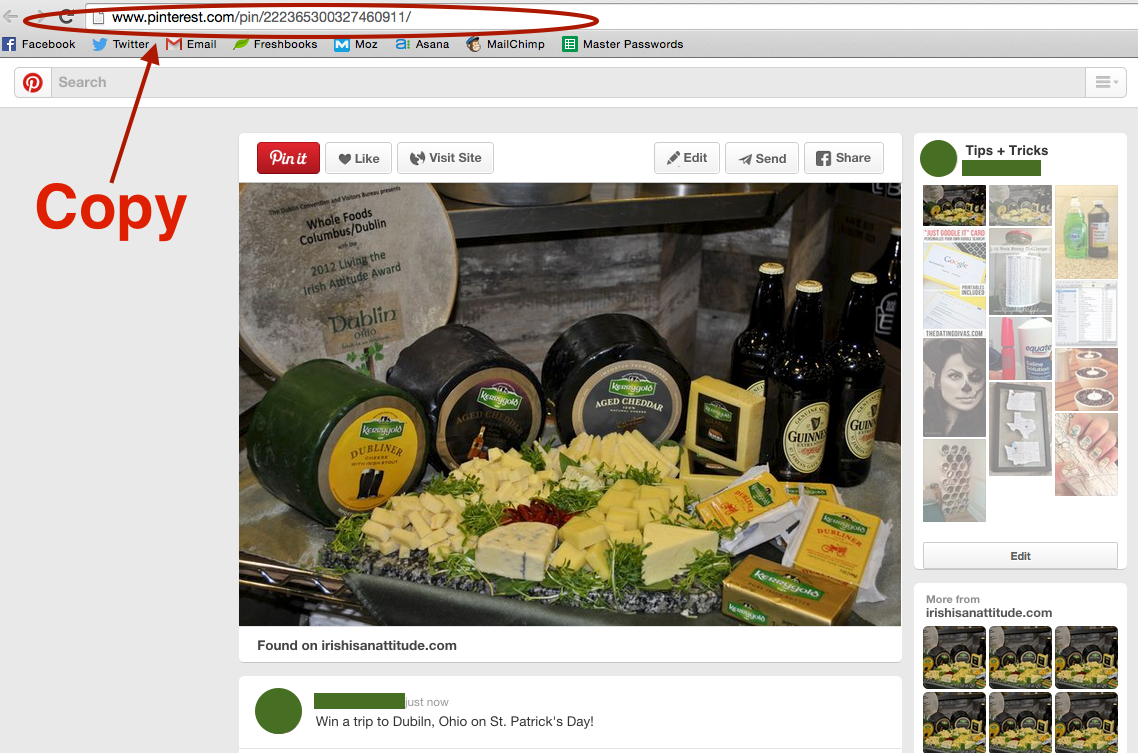Click the browser back arrow

pos(10,16)
